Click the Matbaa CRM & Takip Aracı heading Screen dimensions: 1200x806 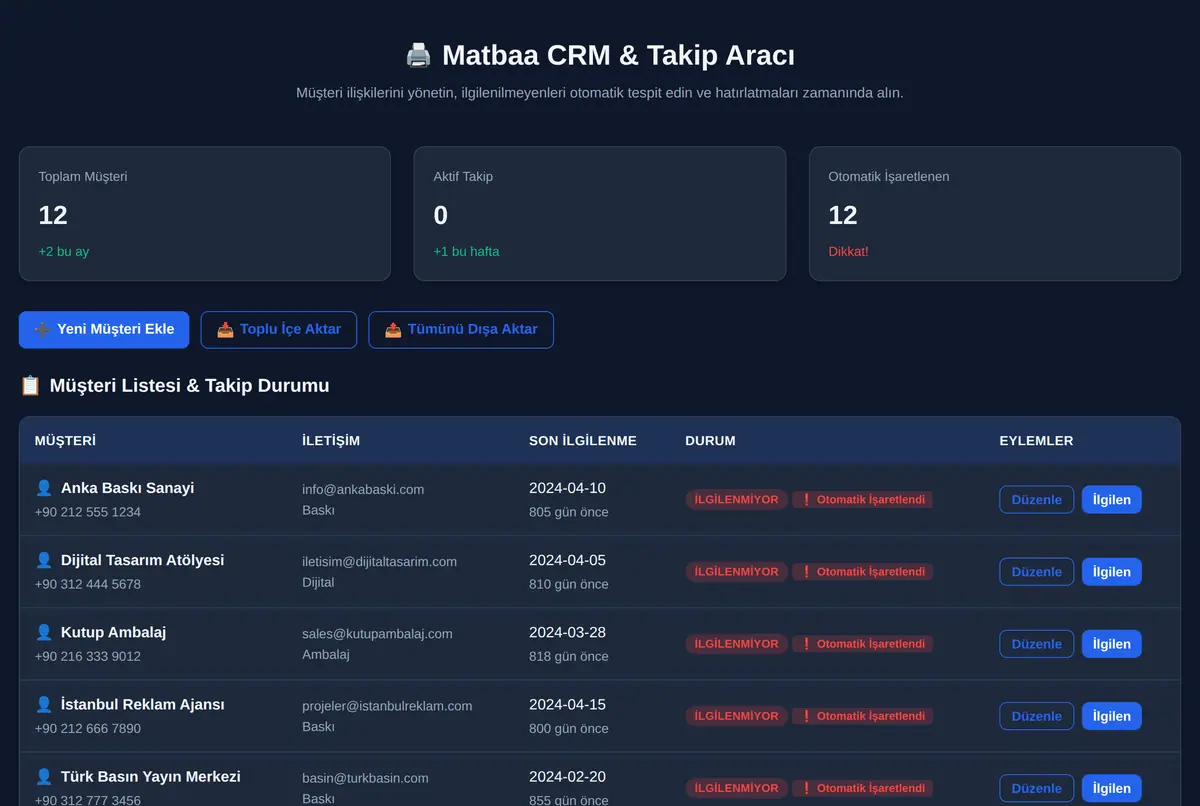coord(618,54)
